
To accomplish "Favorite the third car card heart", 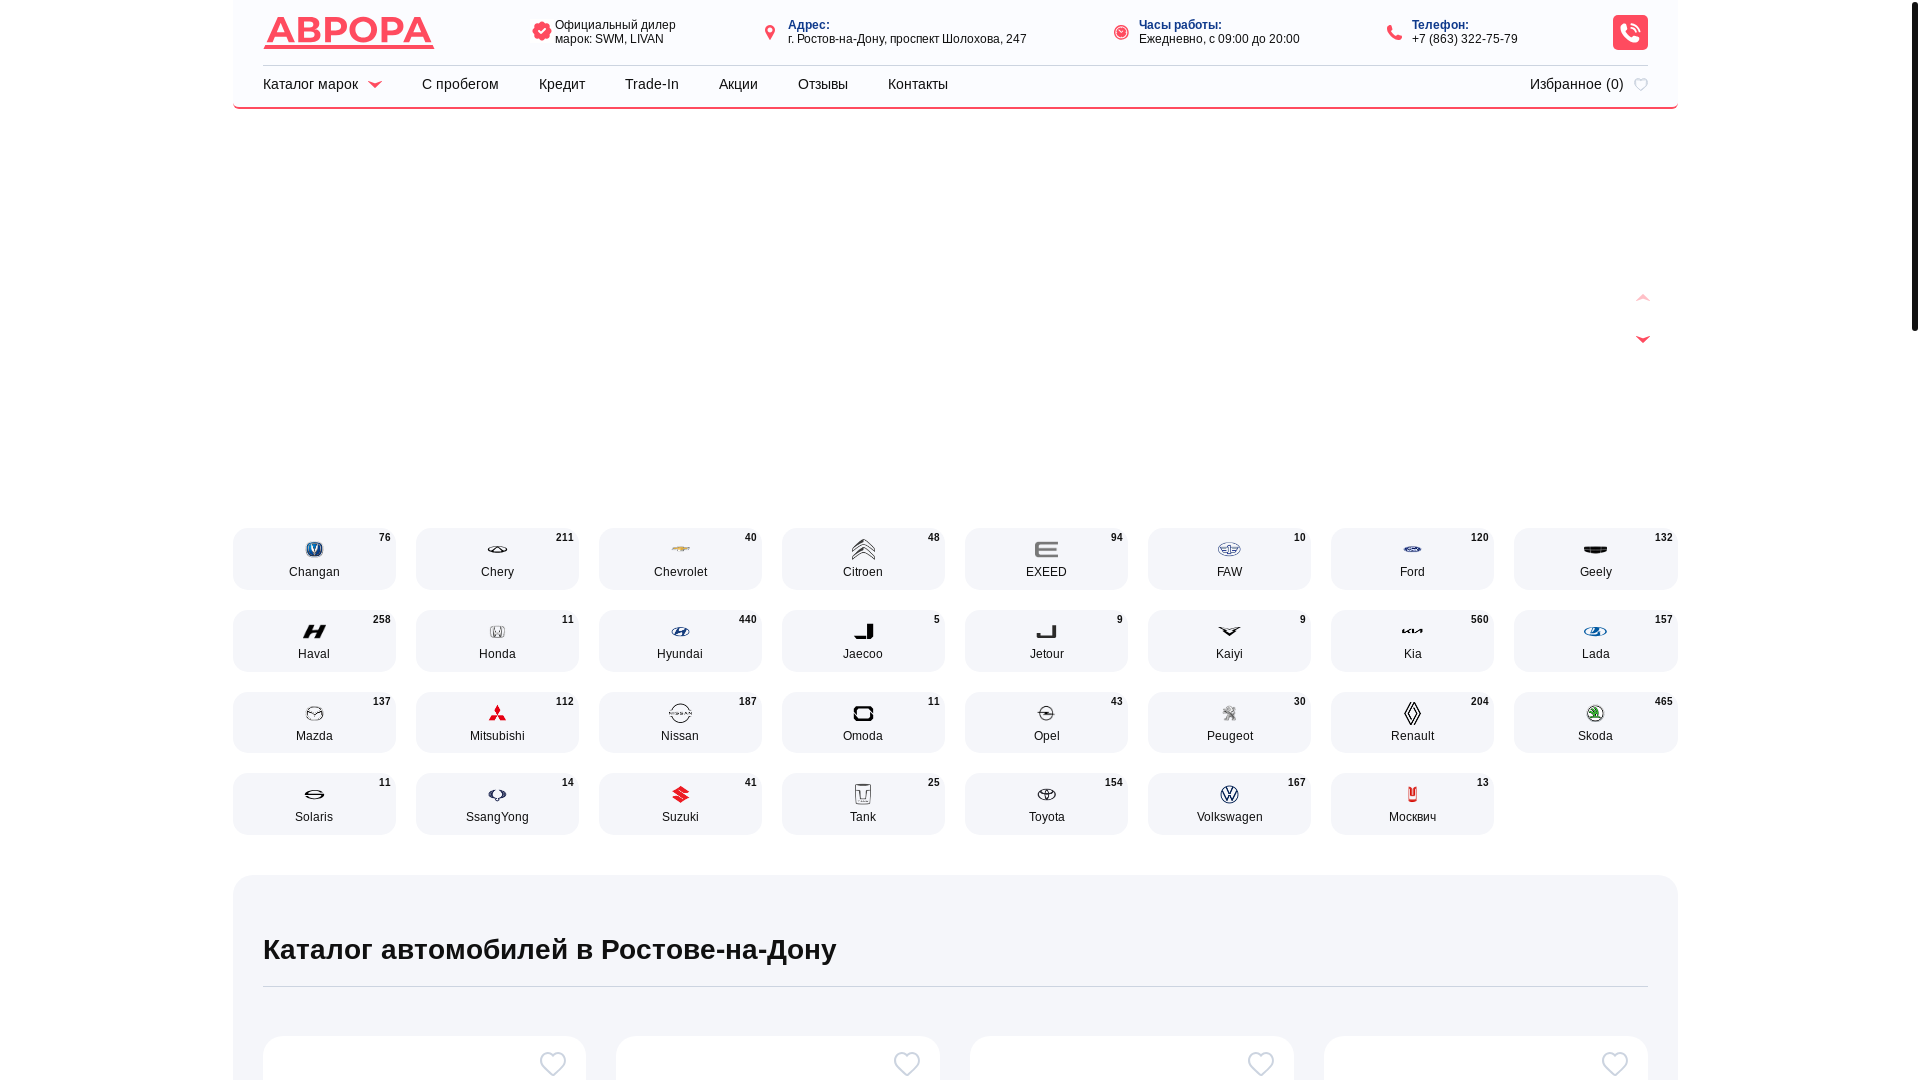I will [x=1261, y=1064].
